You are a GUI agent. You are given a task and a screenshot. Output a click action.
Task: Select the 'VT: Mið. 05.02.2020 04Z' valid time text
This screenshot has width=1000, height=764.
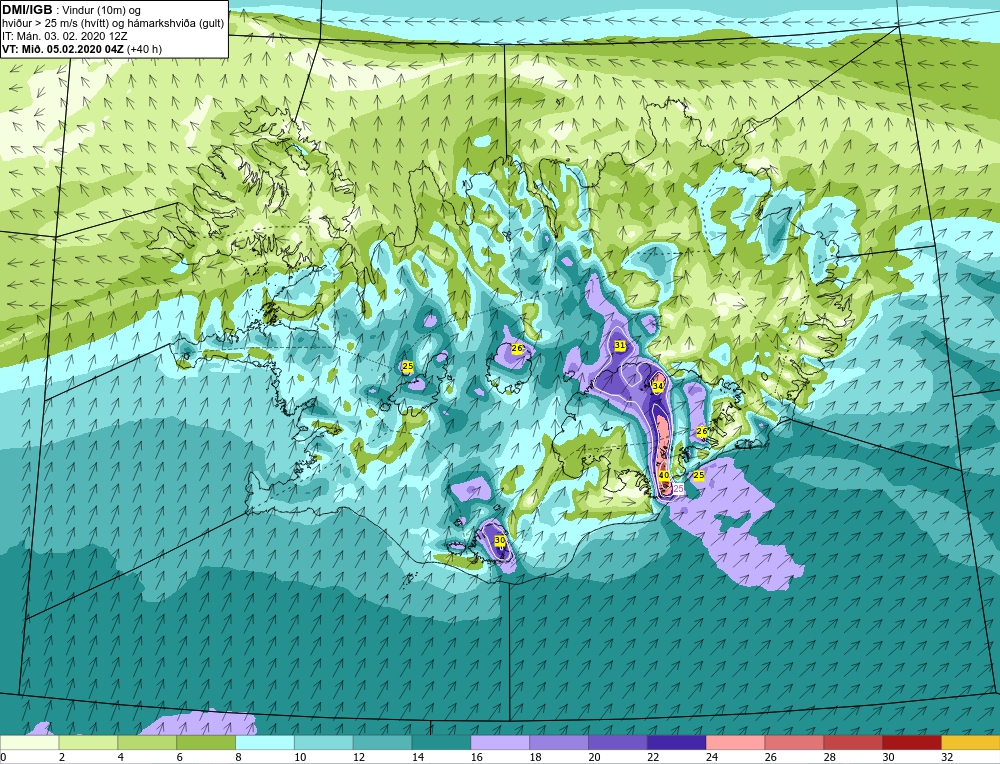pos(64,49)
